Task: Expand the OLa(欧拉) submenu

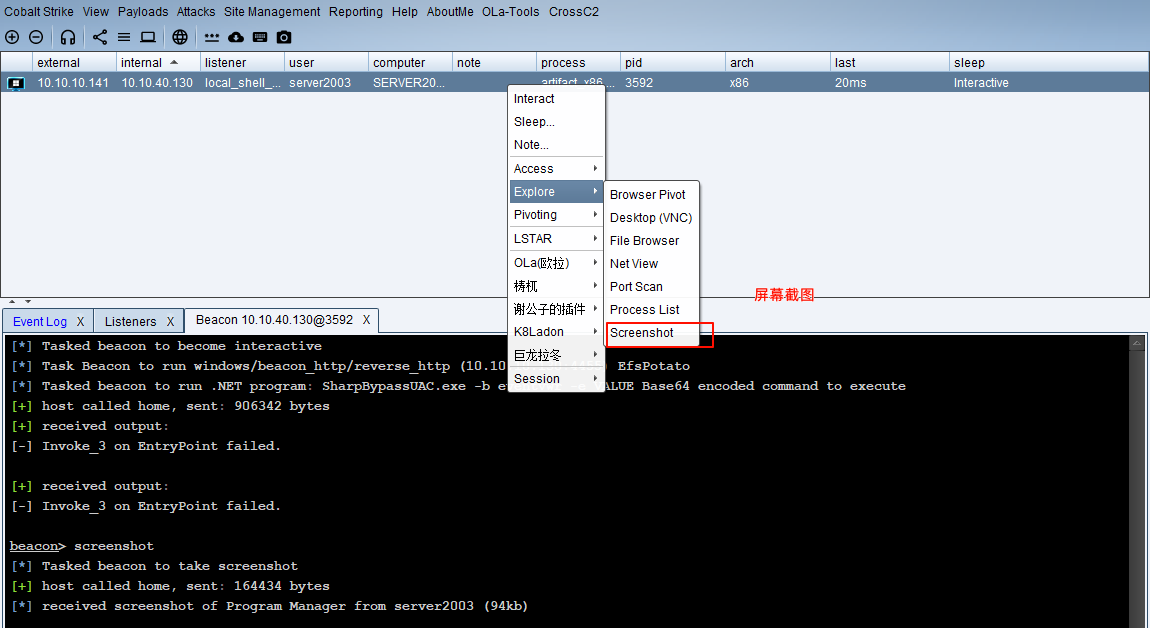Action: tap(556, 263)
